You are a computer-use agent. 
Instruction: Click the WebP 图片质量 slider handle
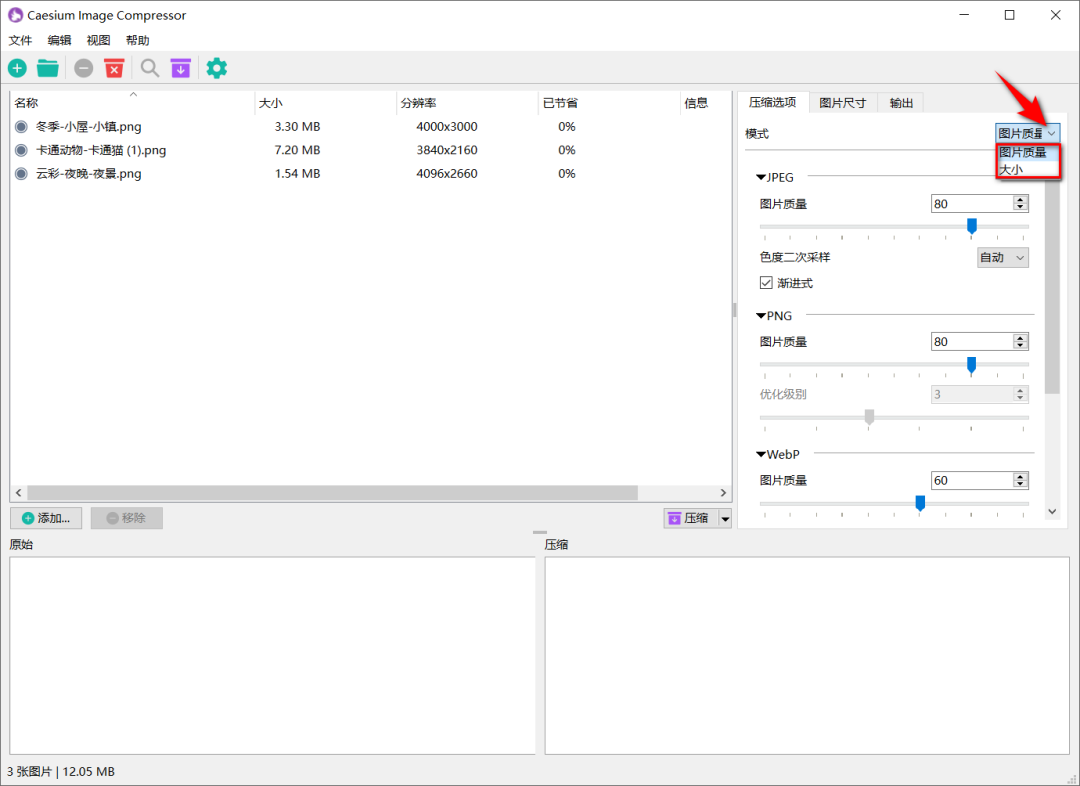click(x=920, y=504)
